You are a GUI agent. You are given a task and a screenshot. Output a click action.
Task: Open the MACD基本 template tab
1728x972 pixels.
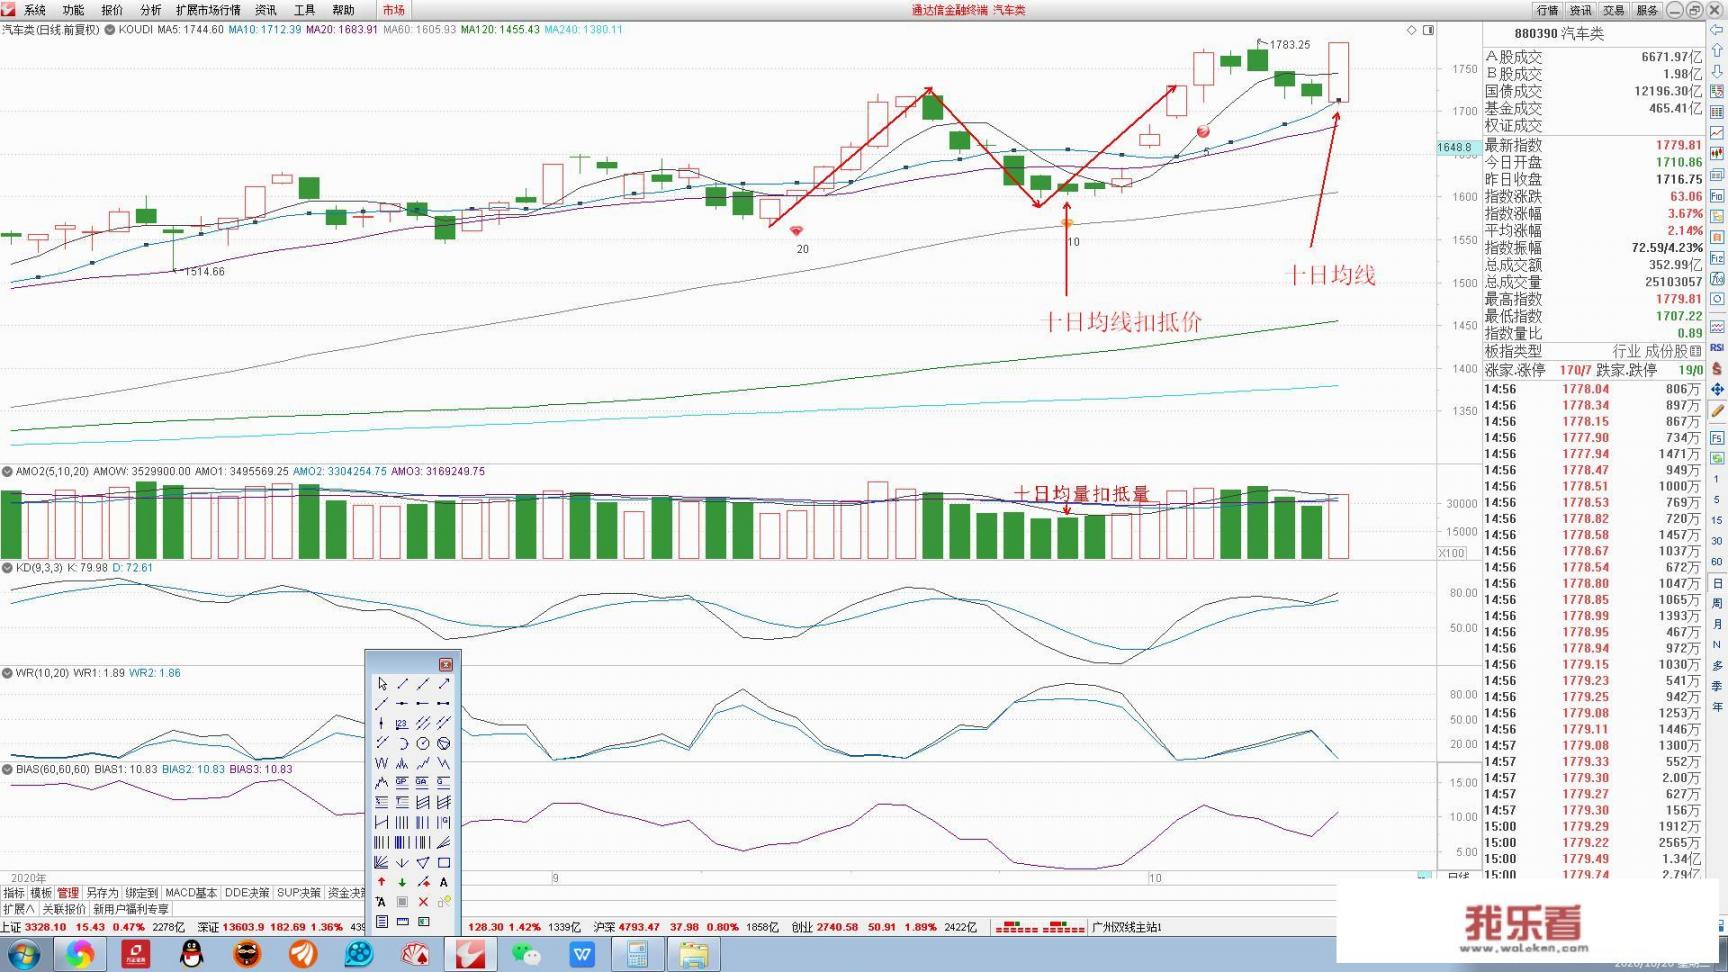(191, 893)
